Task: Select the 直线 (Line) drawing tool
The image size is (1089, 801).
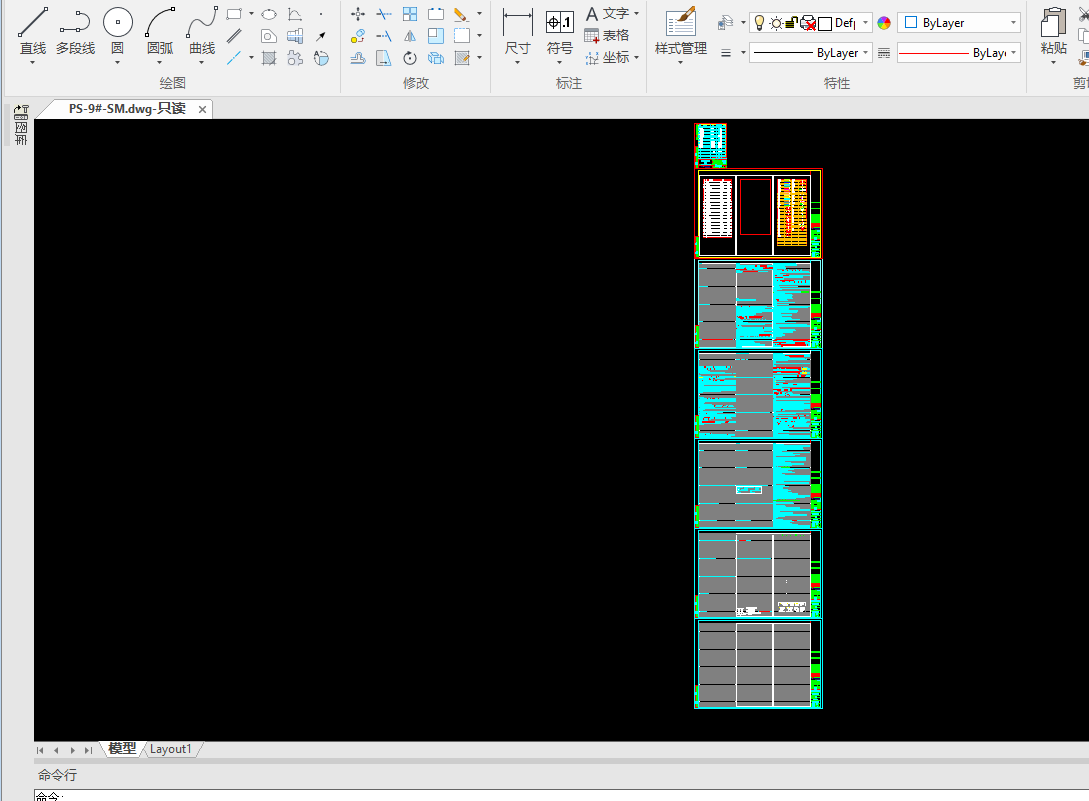Action: 33,24
